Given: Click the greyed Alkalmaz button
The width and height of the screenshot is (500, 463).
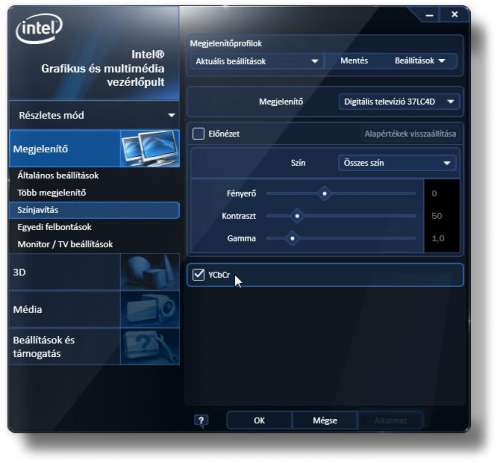Looking at the screenshot, I should (x=391, y=421).
